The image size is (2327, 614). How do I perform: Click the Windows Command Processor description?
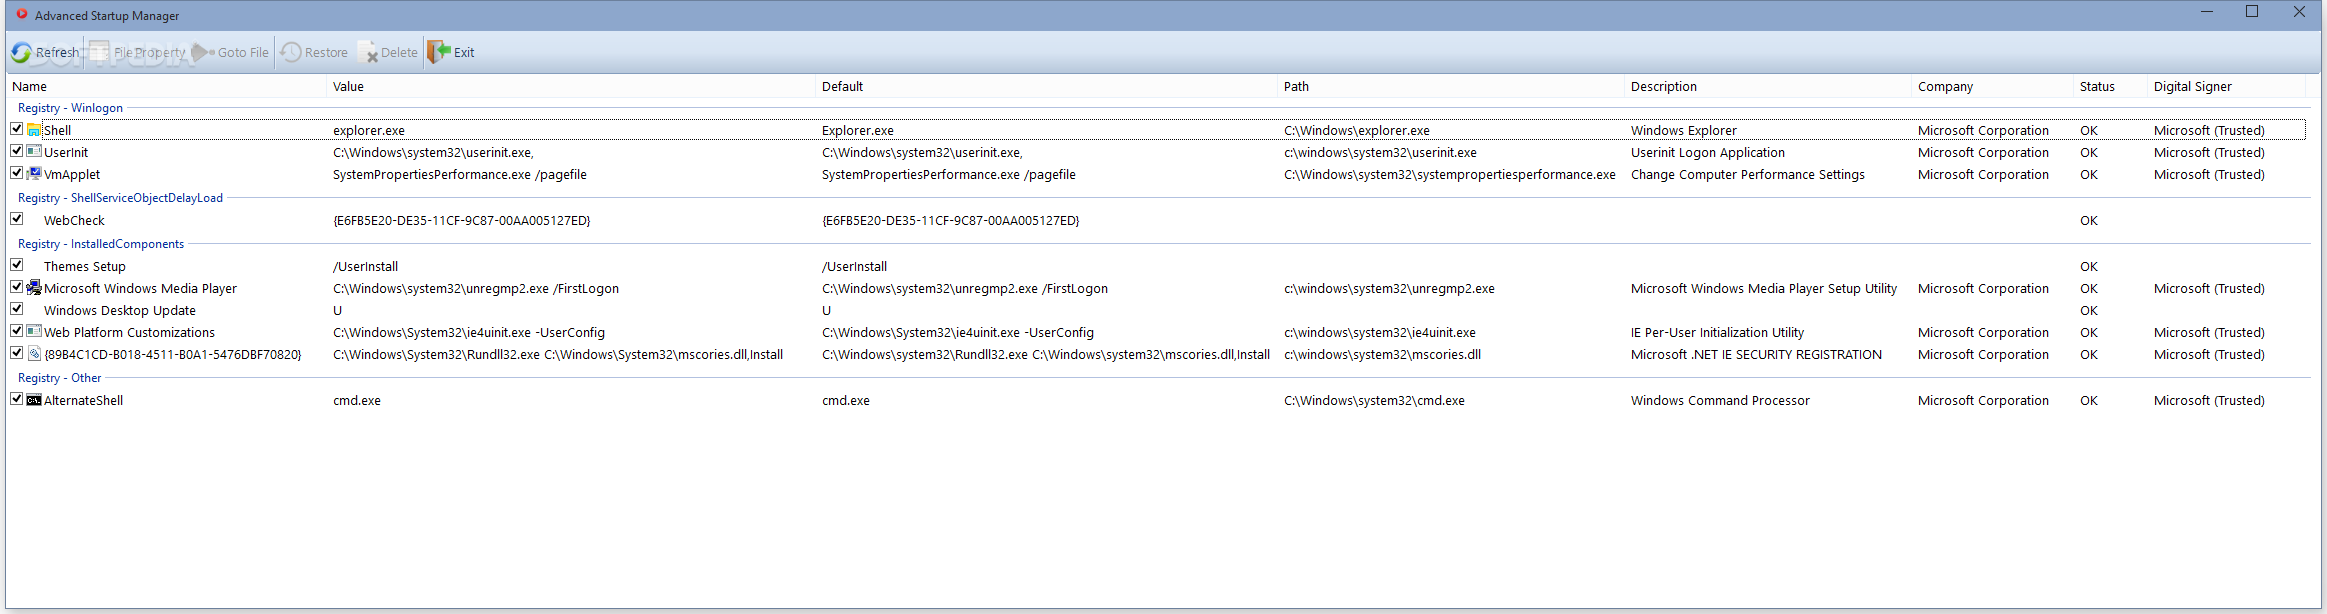[1720, 401]
